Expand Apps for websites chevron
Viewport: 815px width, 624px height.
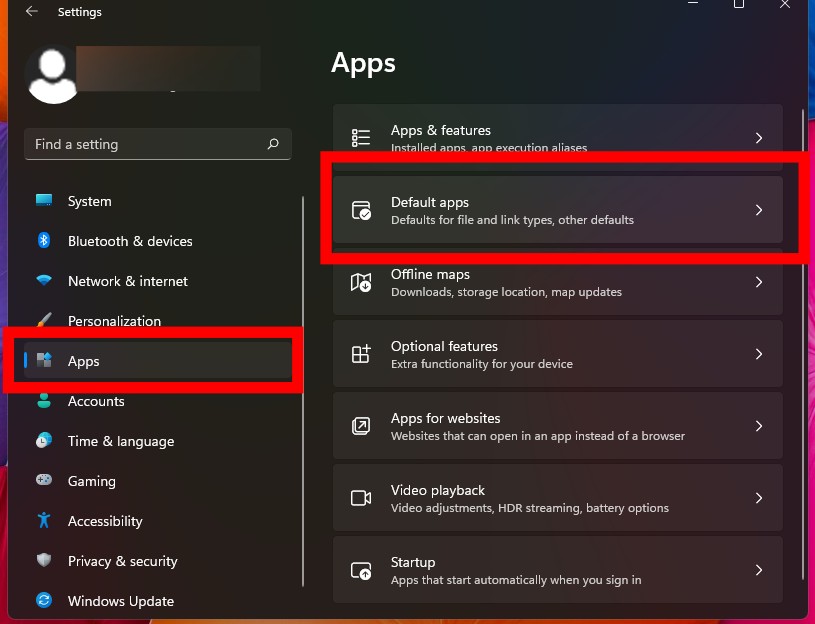[x=759, y=426]
